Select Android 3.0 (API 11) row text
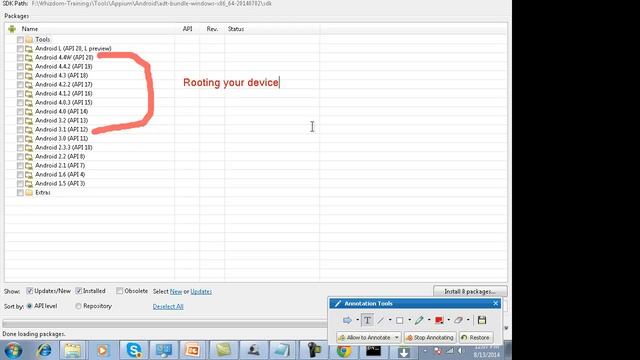 coord(62,138)
